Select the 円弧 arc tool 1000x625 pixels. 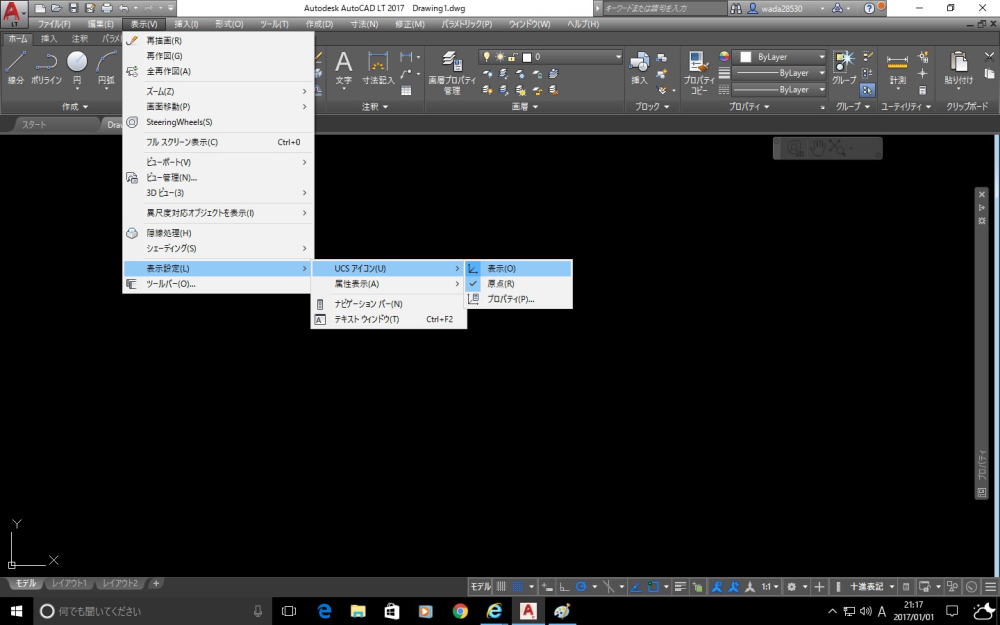coord(107,68)
